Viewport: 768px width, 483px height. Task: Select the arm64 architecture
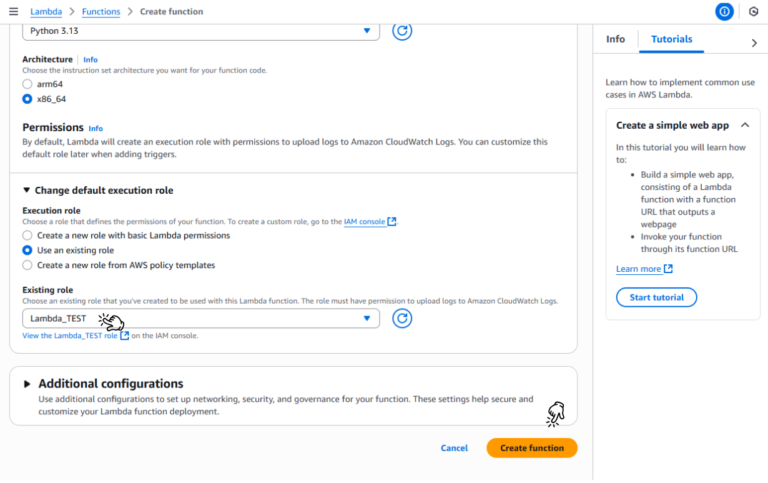tap(28, 85)
